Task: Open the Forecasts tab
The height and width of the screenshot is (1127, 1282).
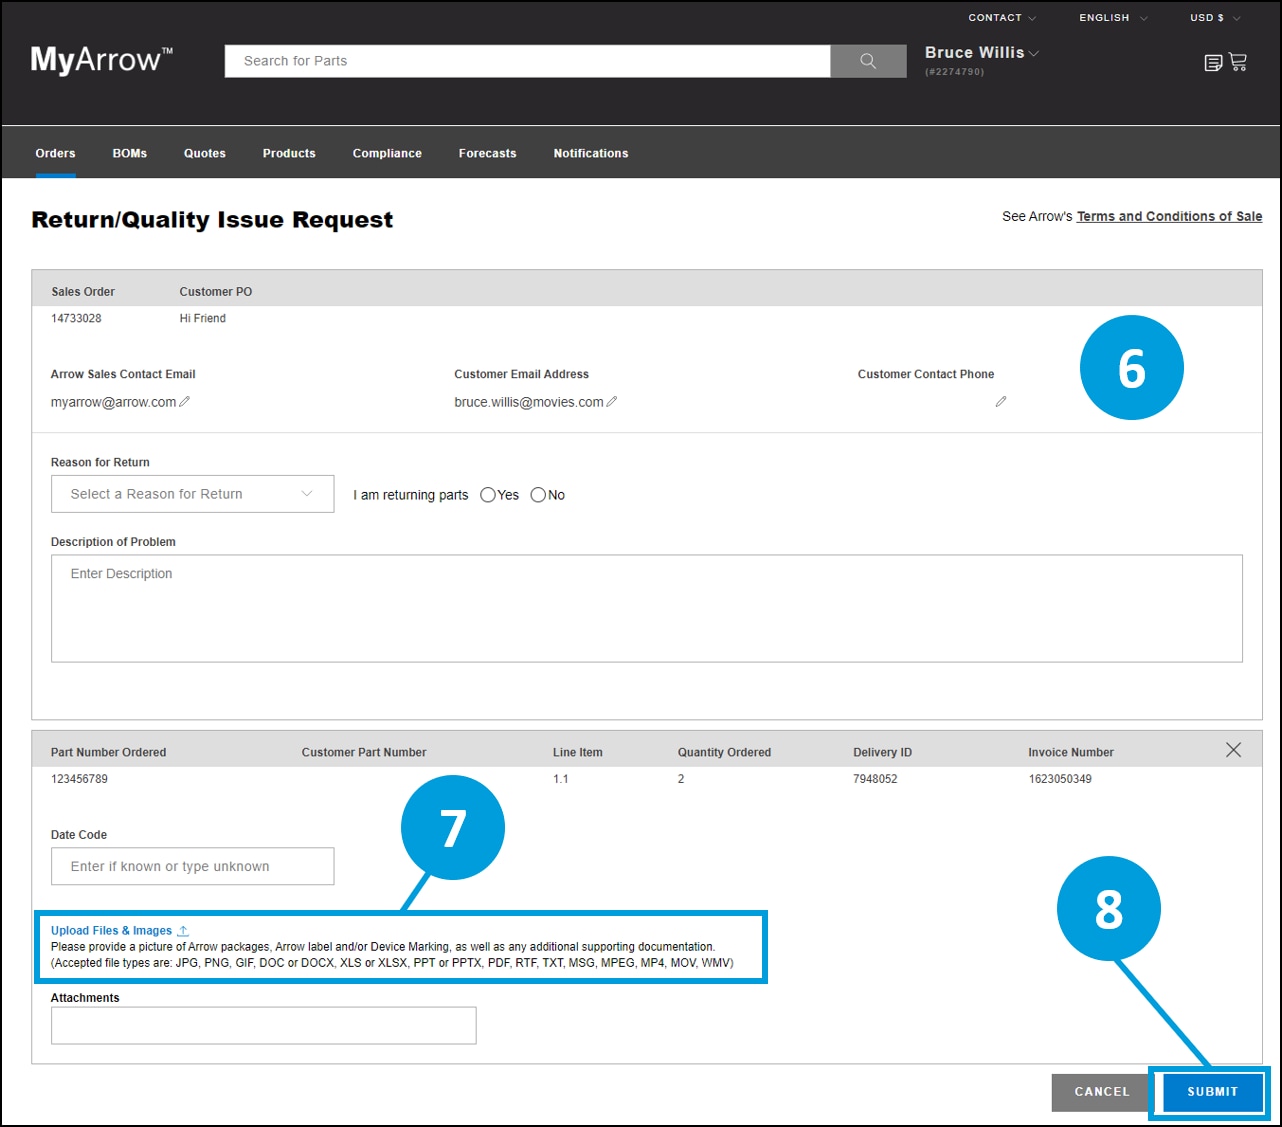Action: pyautogui.click(x=487, y=153)
